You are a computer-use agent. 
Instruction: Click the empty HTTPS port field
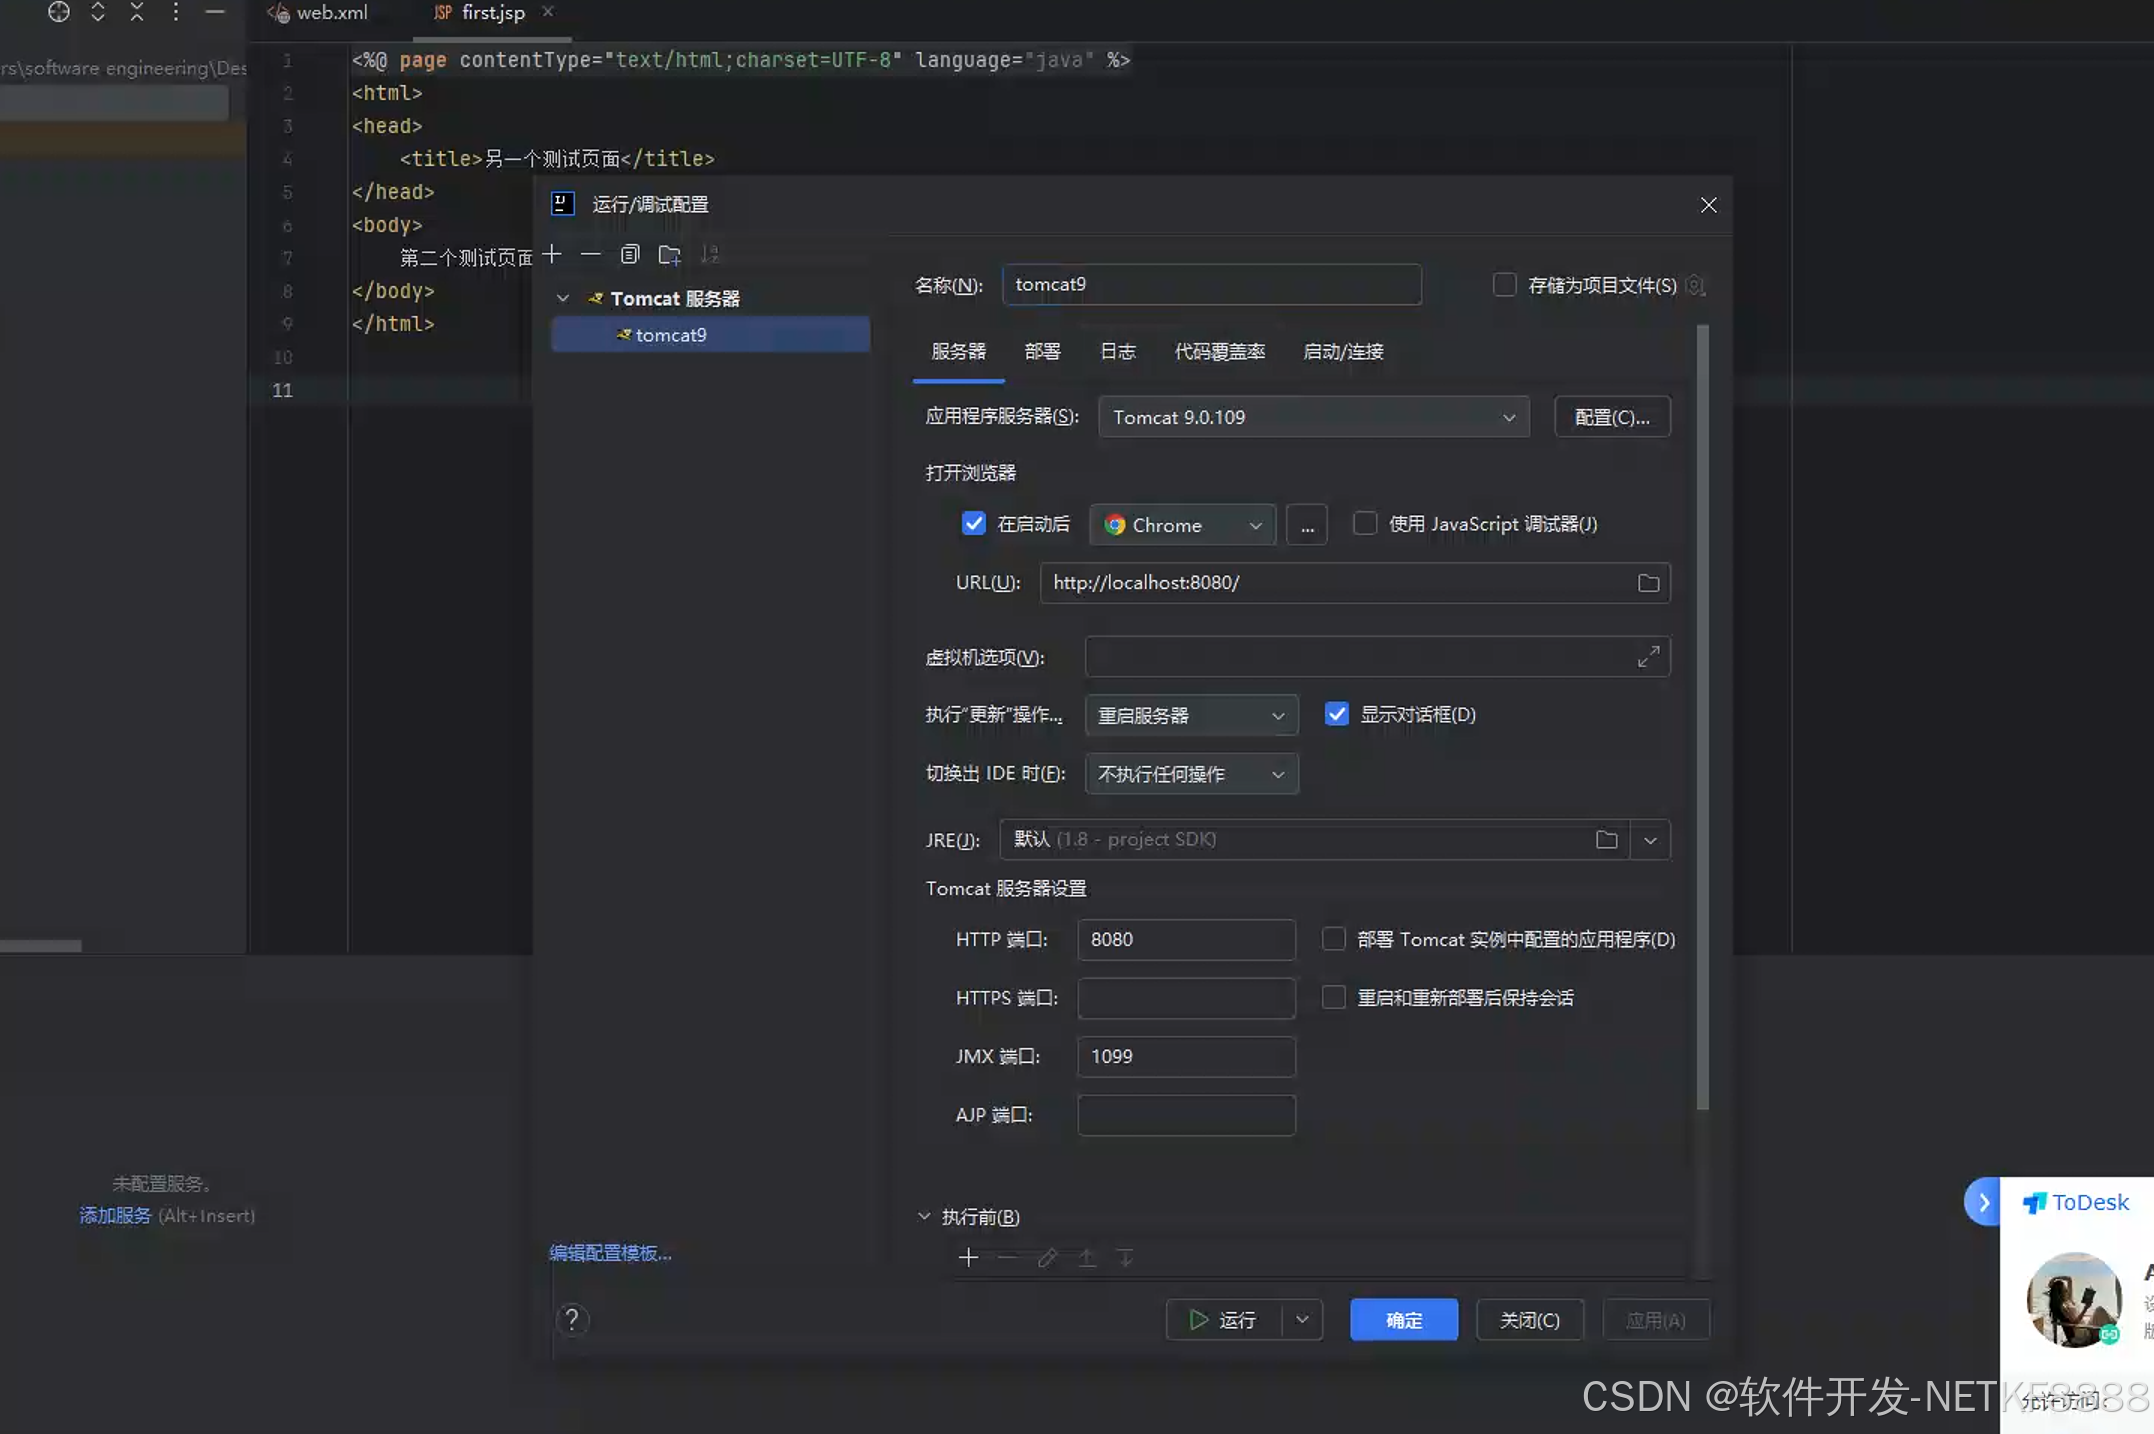[1186, 998]
